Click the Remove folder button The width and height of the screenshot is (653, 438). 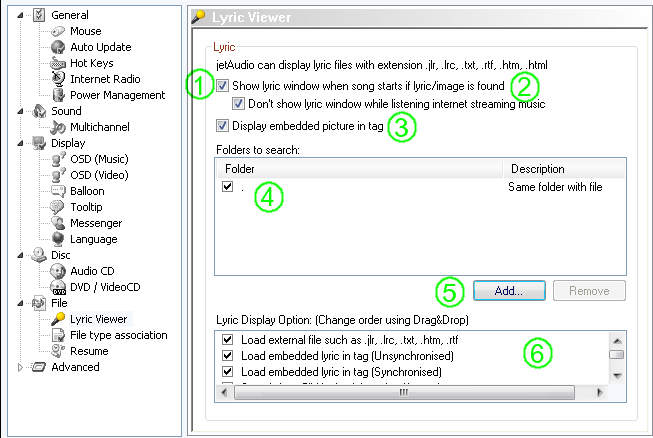click(589, 291)
